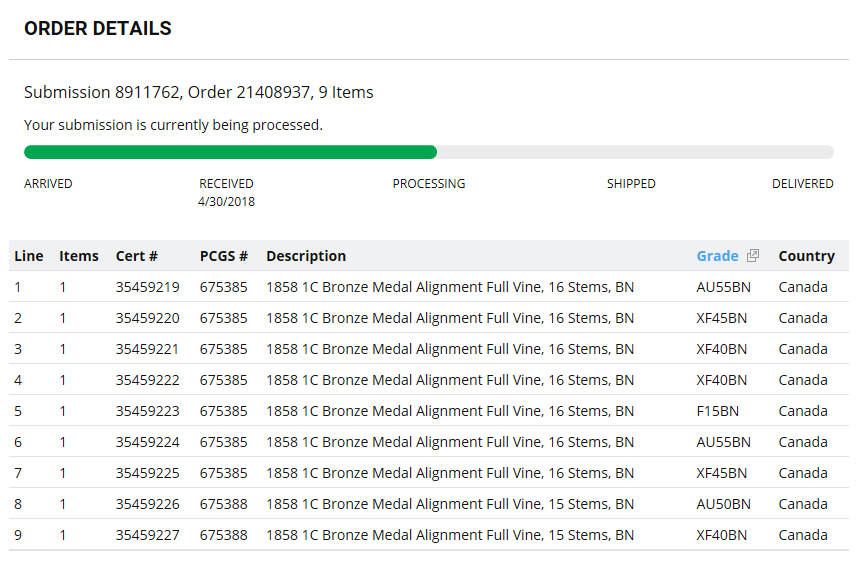Click the ARRIVED stage label
Image resolution: width=856 pixels, height=570 pixels.
[x=48, y=184]
